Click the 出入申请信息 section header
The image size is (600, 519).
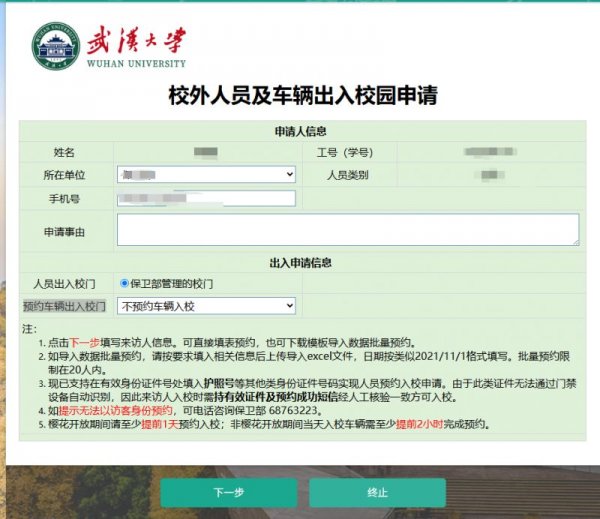[x=300, y=263]
